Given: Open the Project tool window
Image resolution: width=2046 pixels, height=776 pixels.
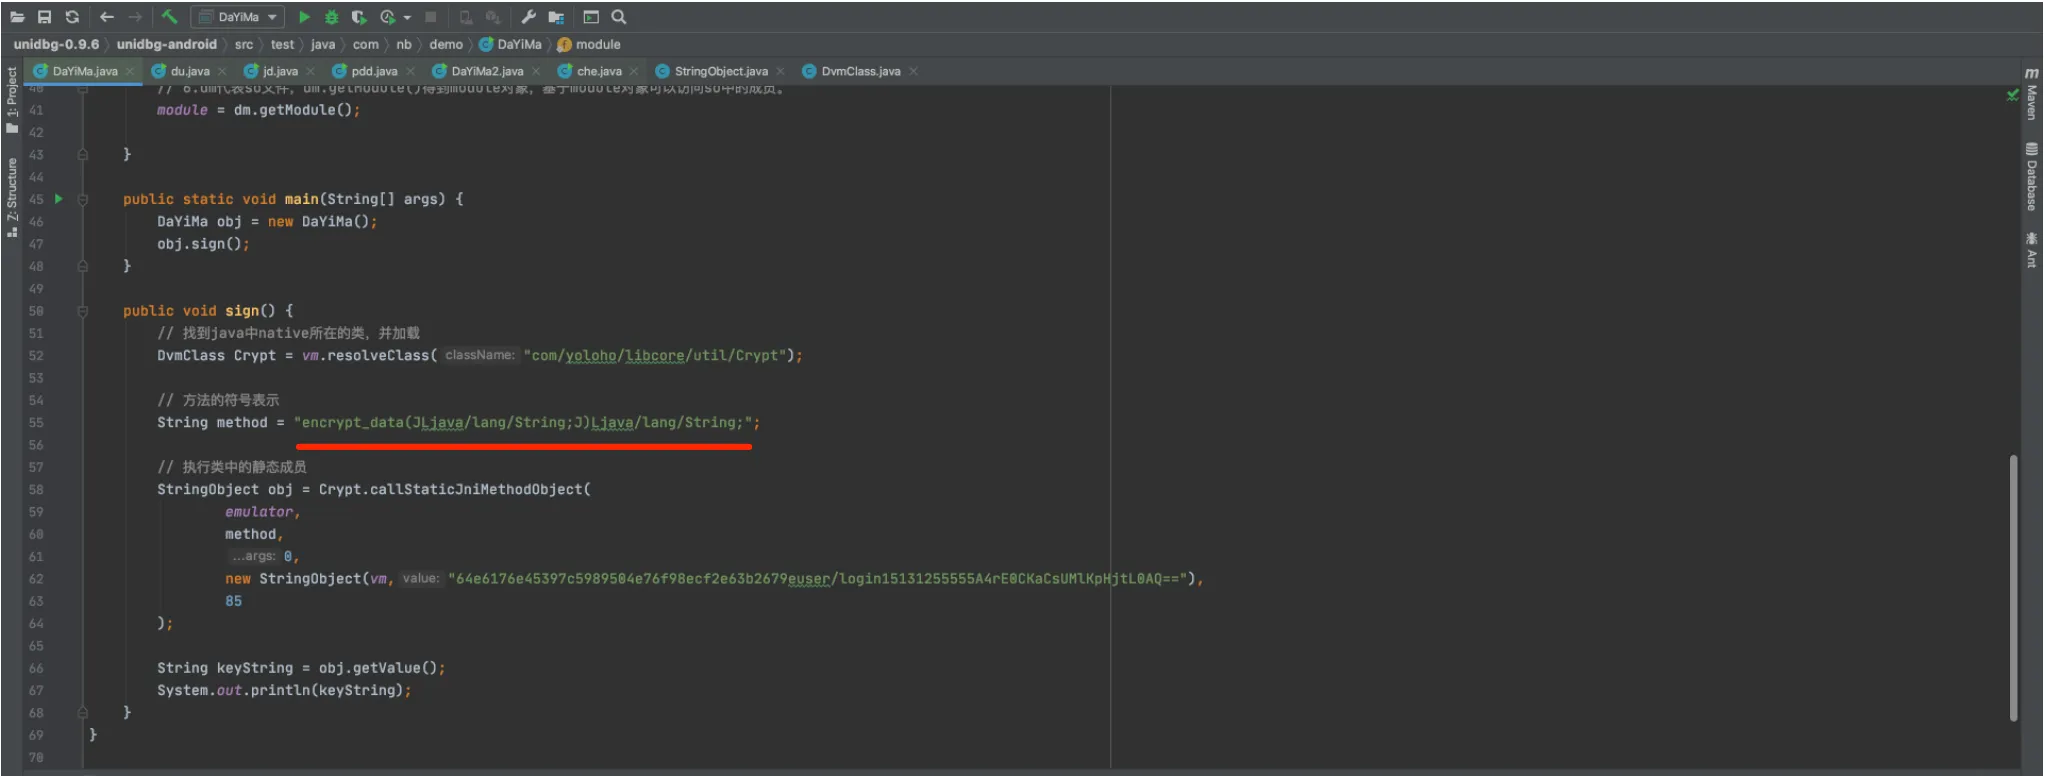Looking at the screenshot, I should tap(12, 99).
